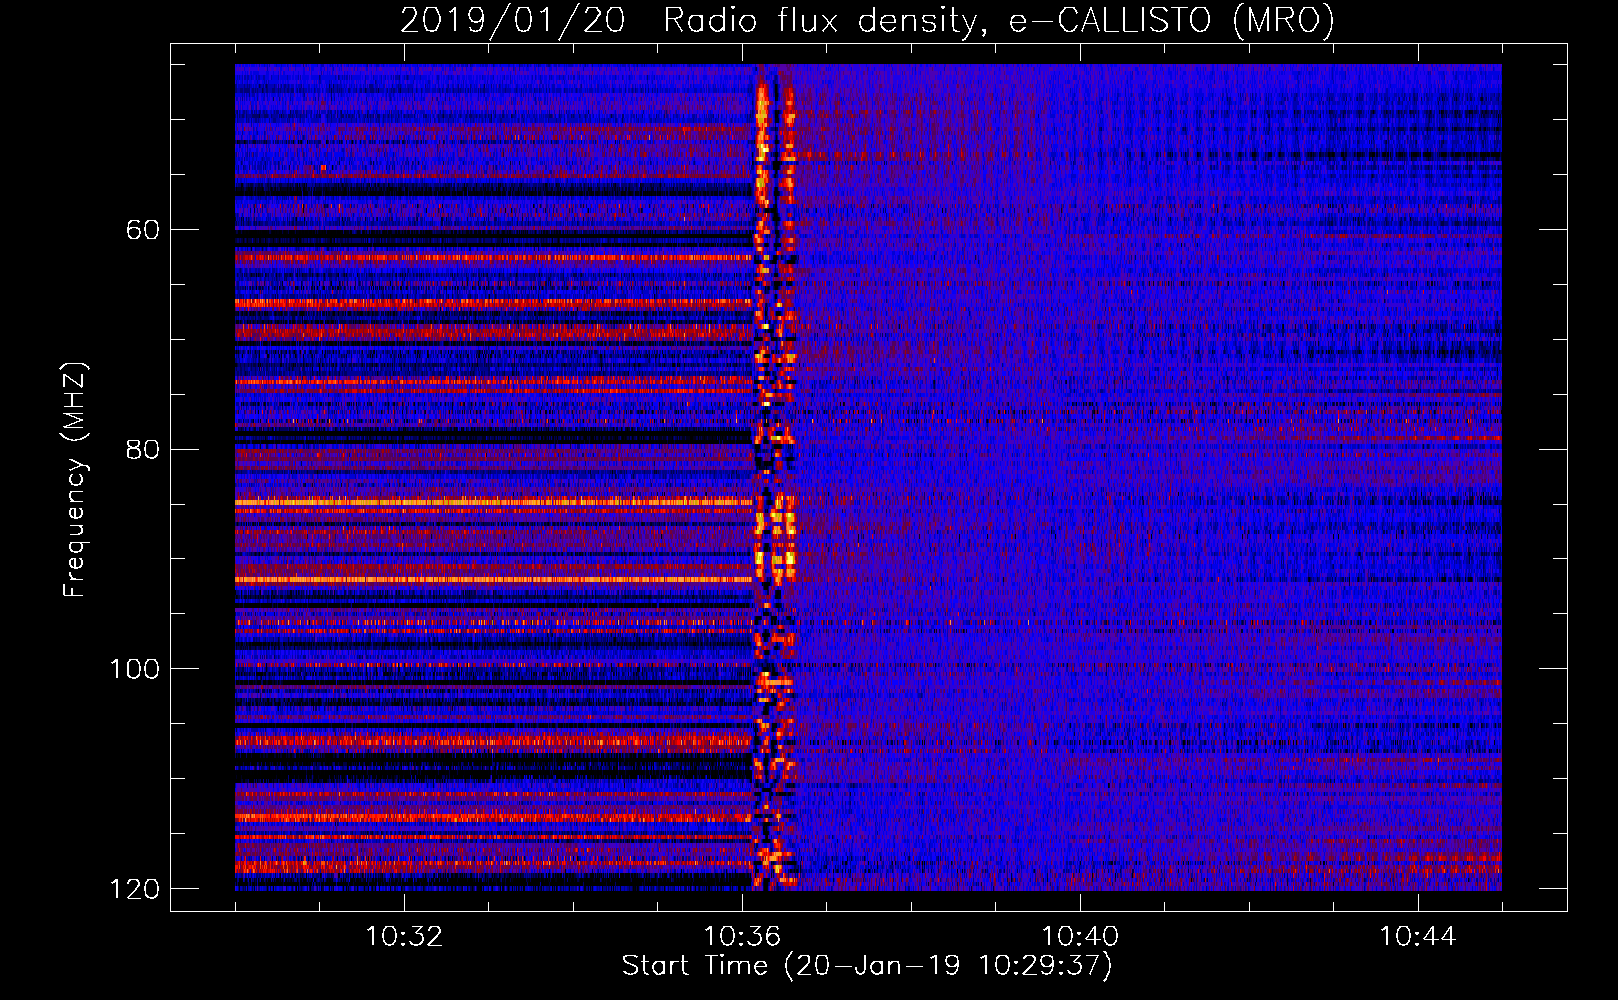Click the 120 frequency tick label

(x=134, y=888)
